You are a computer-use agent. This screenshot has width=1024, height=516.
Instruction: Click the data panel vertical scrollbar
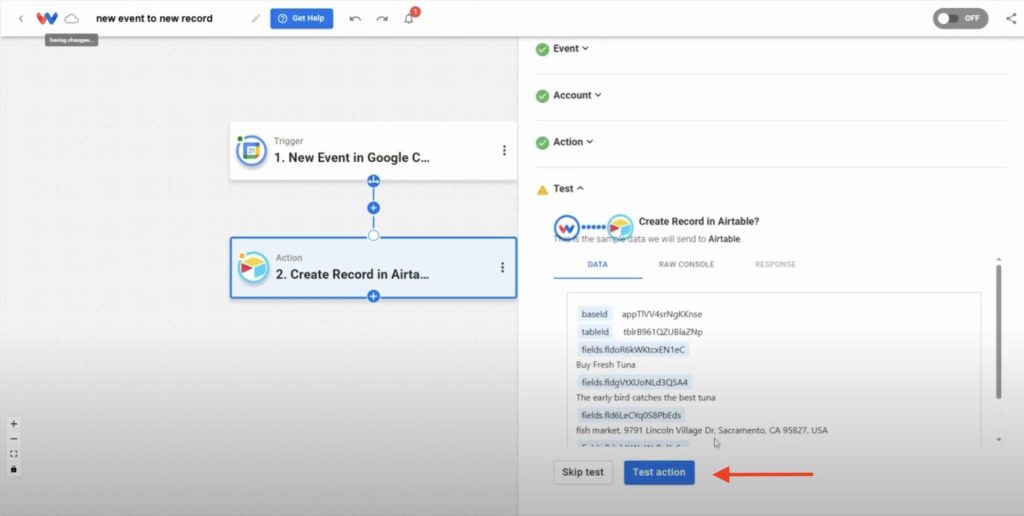[998, 331]
